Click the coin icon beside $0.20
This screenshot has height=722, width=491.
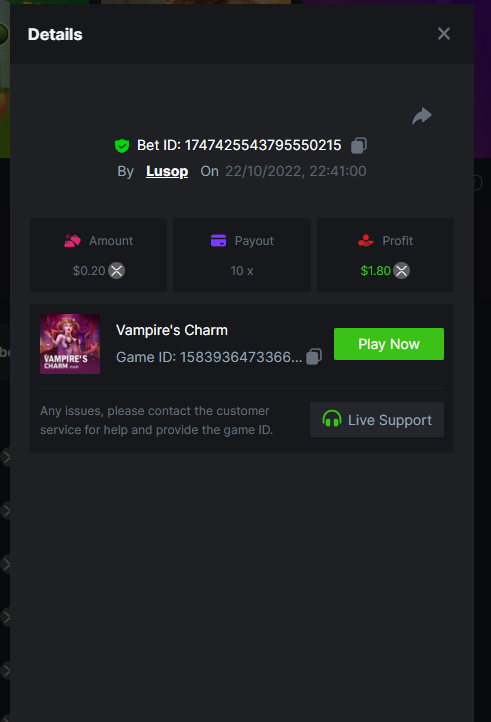point(117,271)
